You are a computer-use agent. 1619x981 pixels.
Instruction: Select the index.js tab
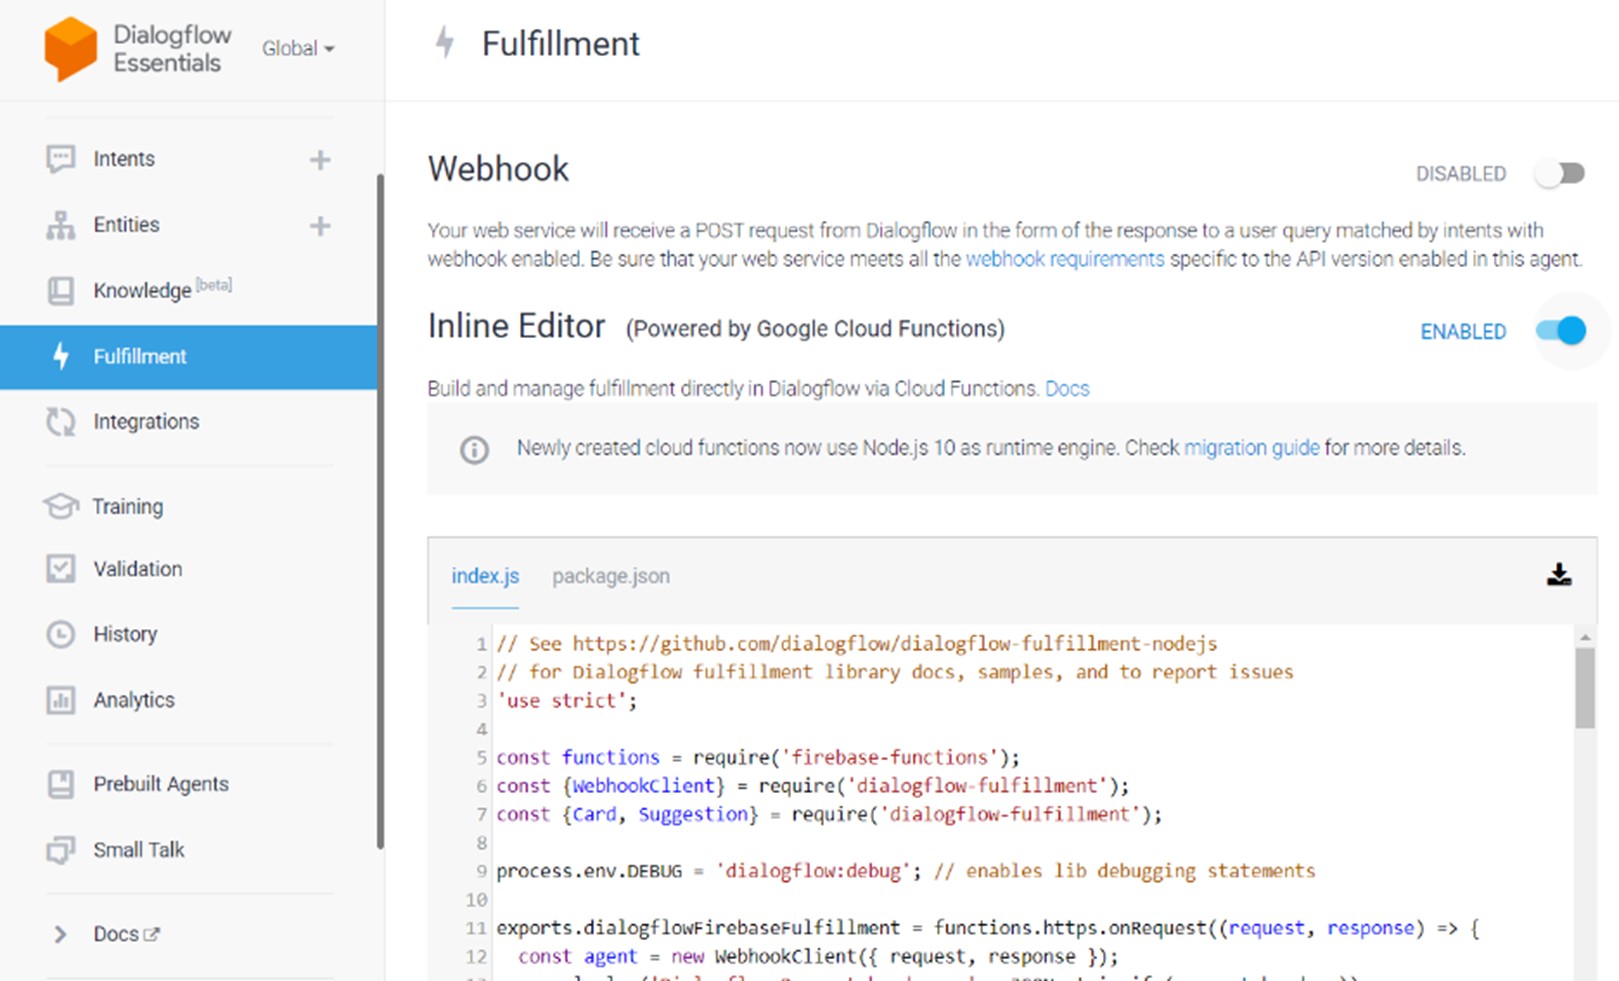coord(485,576)
